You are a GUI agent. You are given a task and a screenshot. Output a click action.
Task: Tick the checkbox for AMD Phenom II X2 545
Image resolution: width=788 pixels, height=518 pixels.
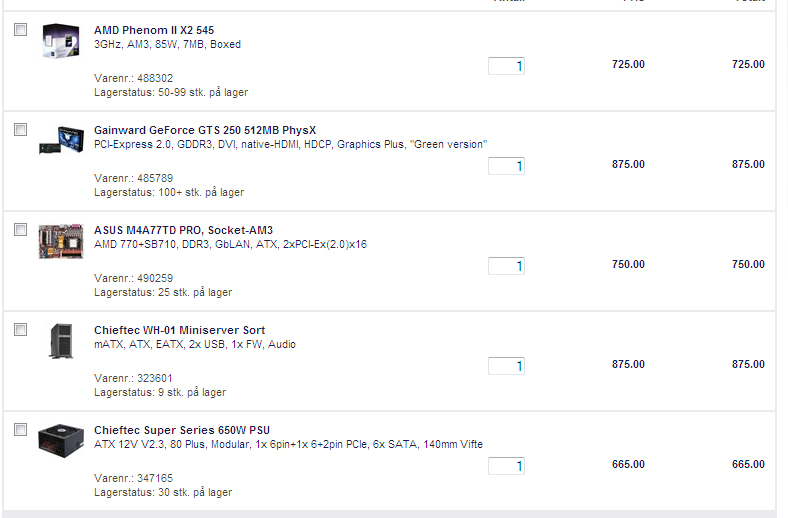click(x=21, y=30)
